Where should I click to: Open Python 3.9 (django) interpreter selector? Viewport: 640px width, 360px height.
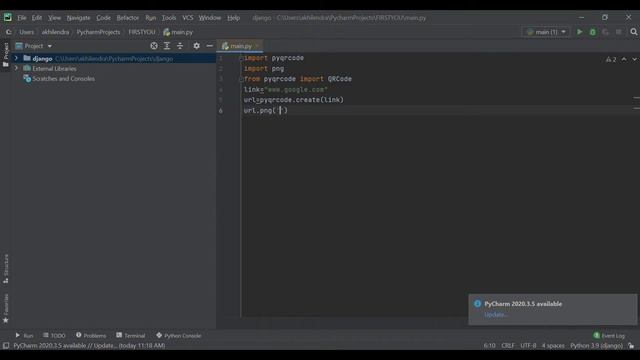[596, 346]
